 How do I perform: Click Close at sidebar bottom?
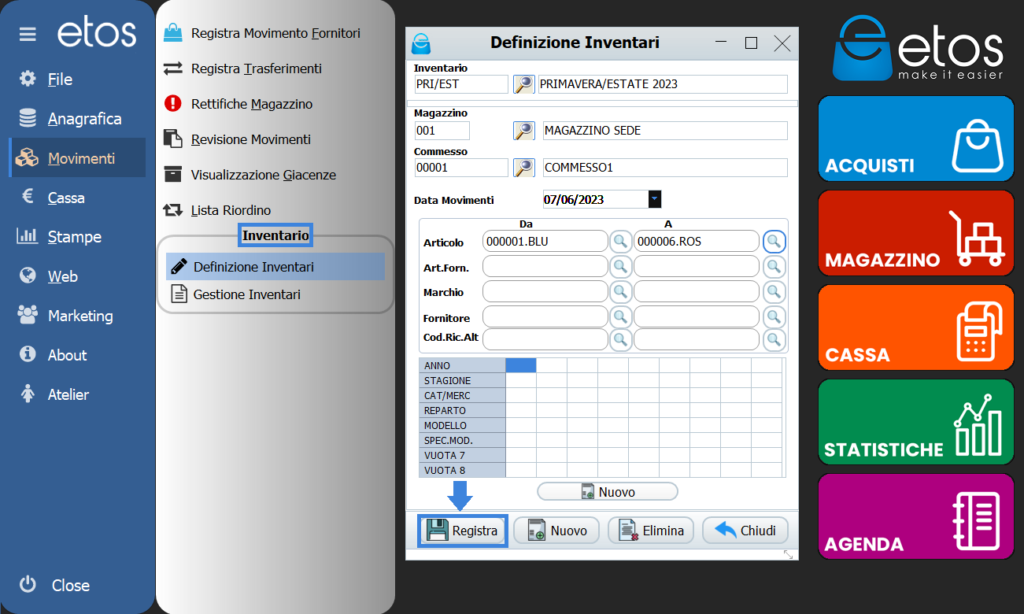pos(71,585)
